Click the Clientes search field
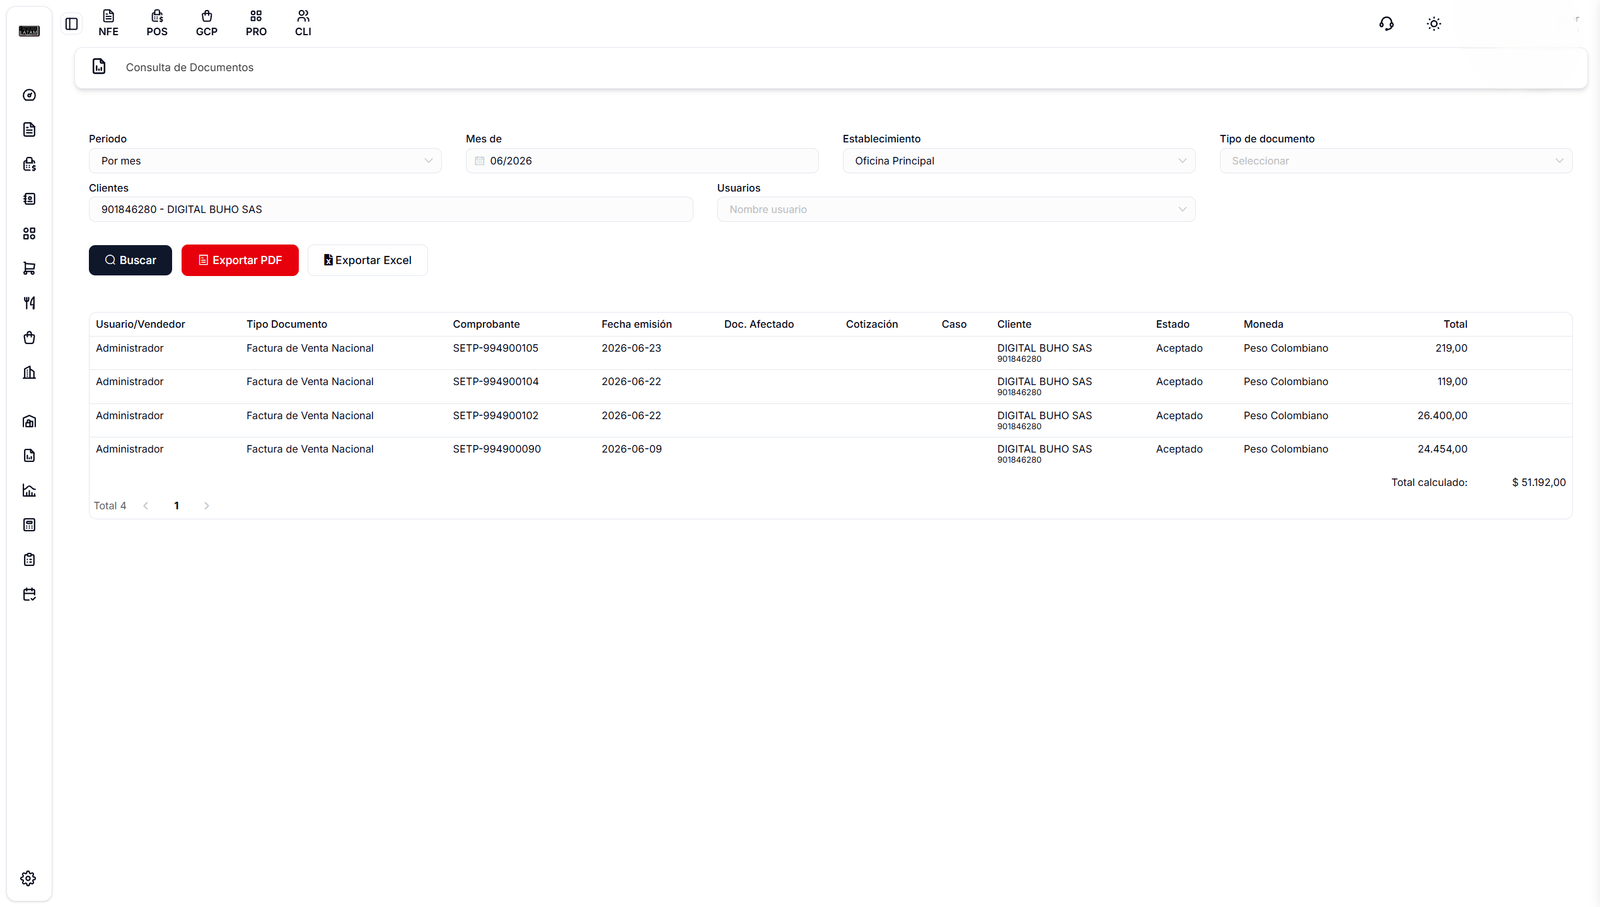Viewport: 1600px width, 907px height. pyautogui.click(x=391, y=209)
